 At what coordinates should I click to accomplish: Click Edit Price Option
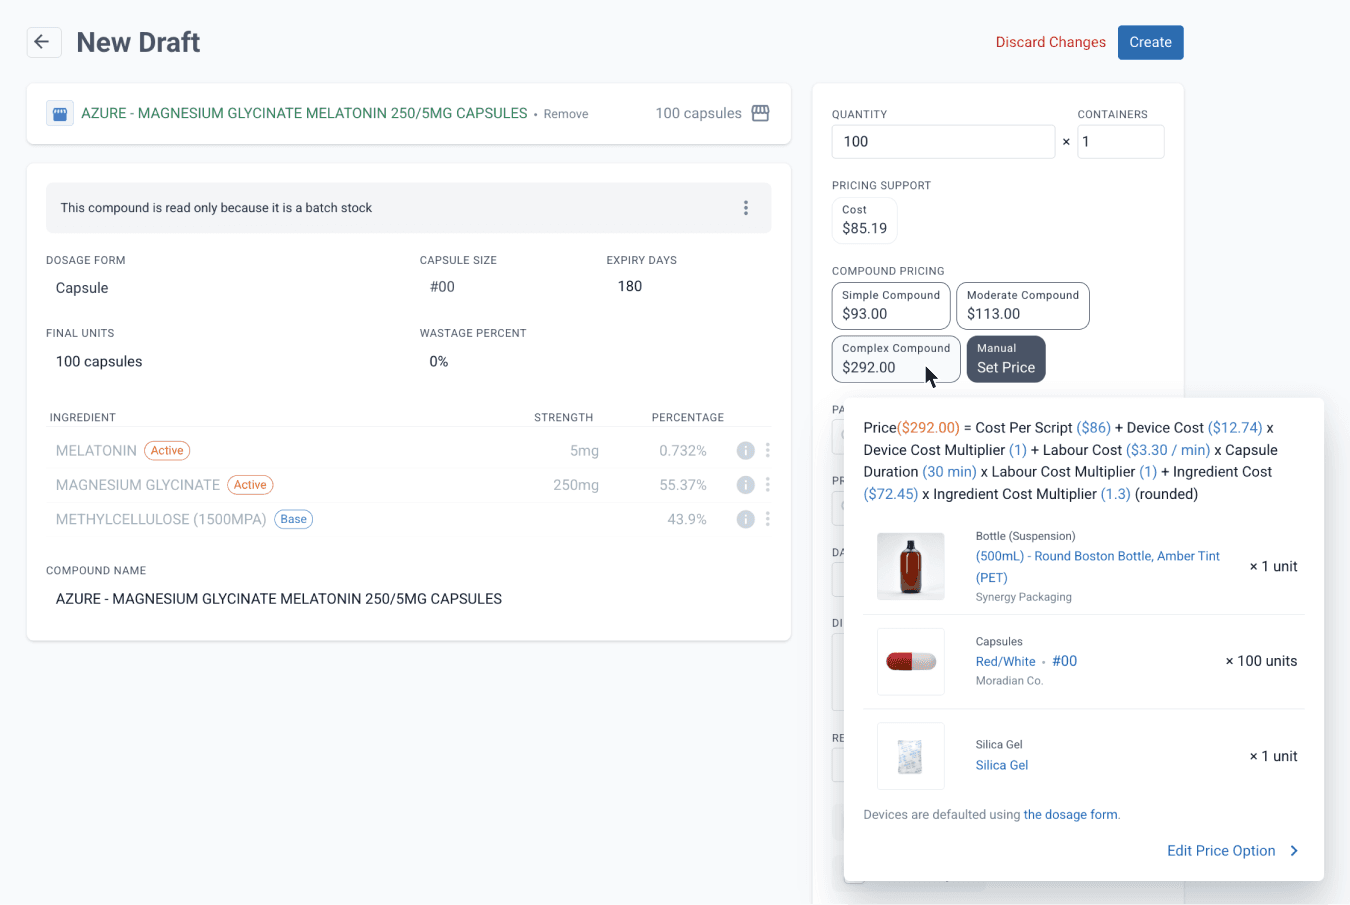[1221, 851]
